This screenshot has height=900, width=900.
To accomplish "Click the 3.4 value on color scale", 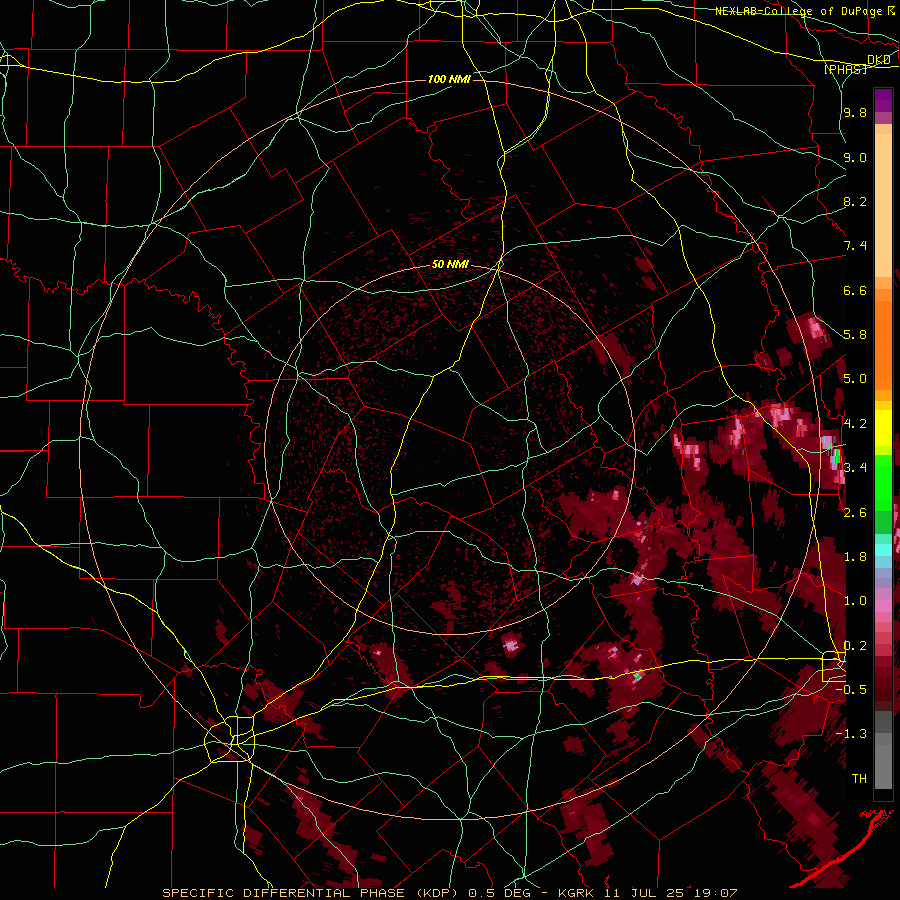I will tap(855, 468).
